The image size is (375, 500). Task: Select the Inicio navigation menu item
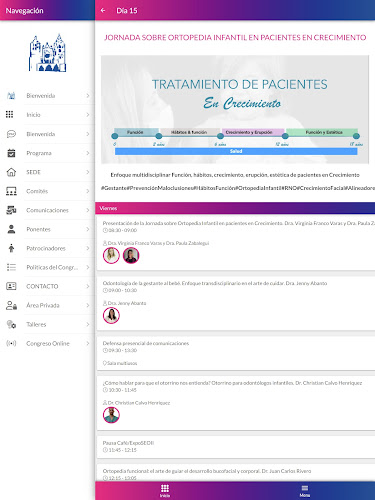(47, 115)
